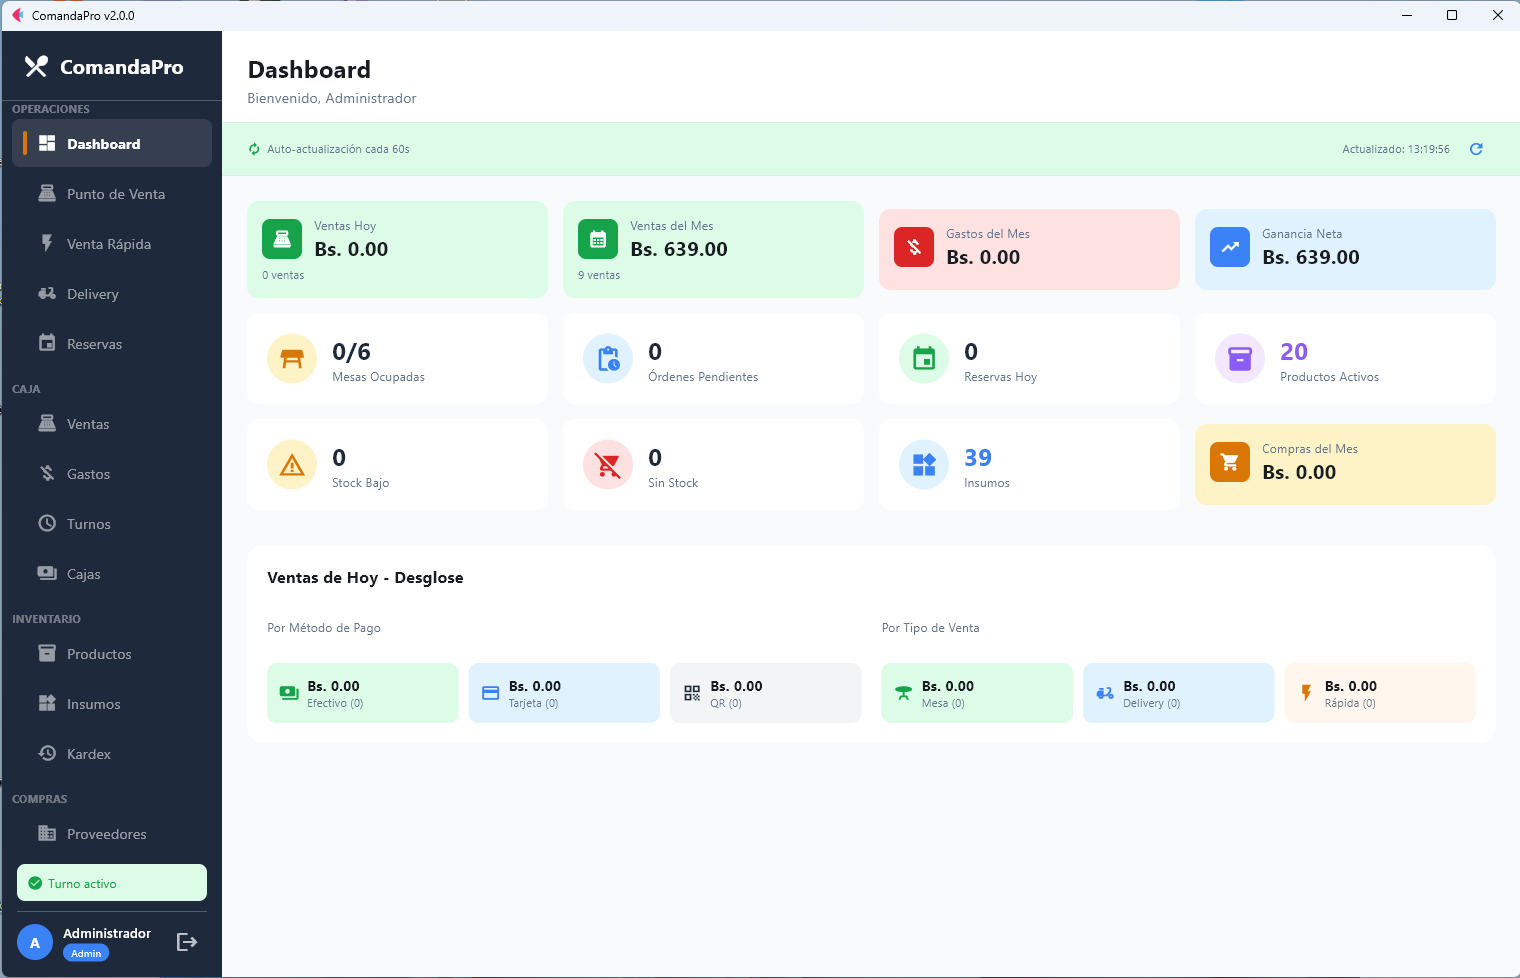Click the '9 ventas' text
Image resolution: width=1520 pixels, height=978 pixels.
pyautogui.click(x=599, y=275)
